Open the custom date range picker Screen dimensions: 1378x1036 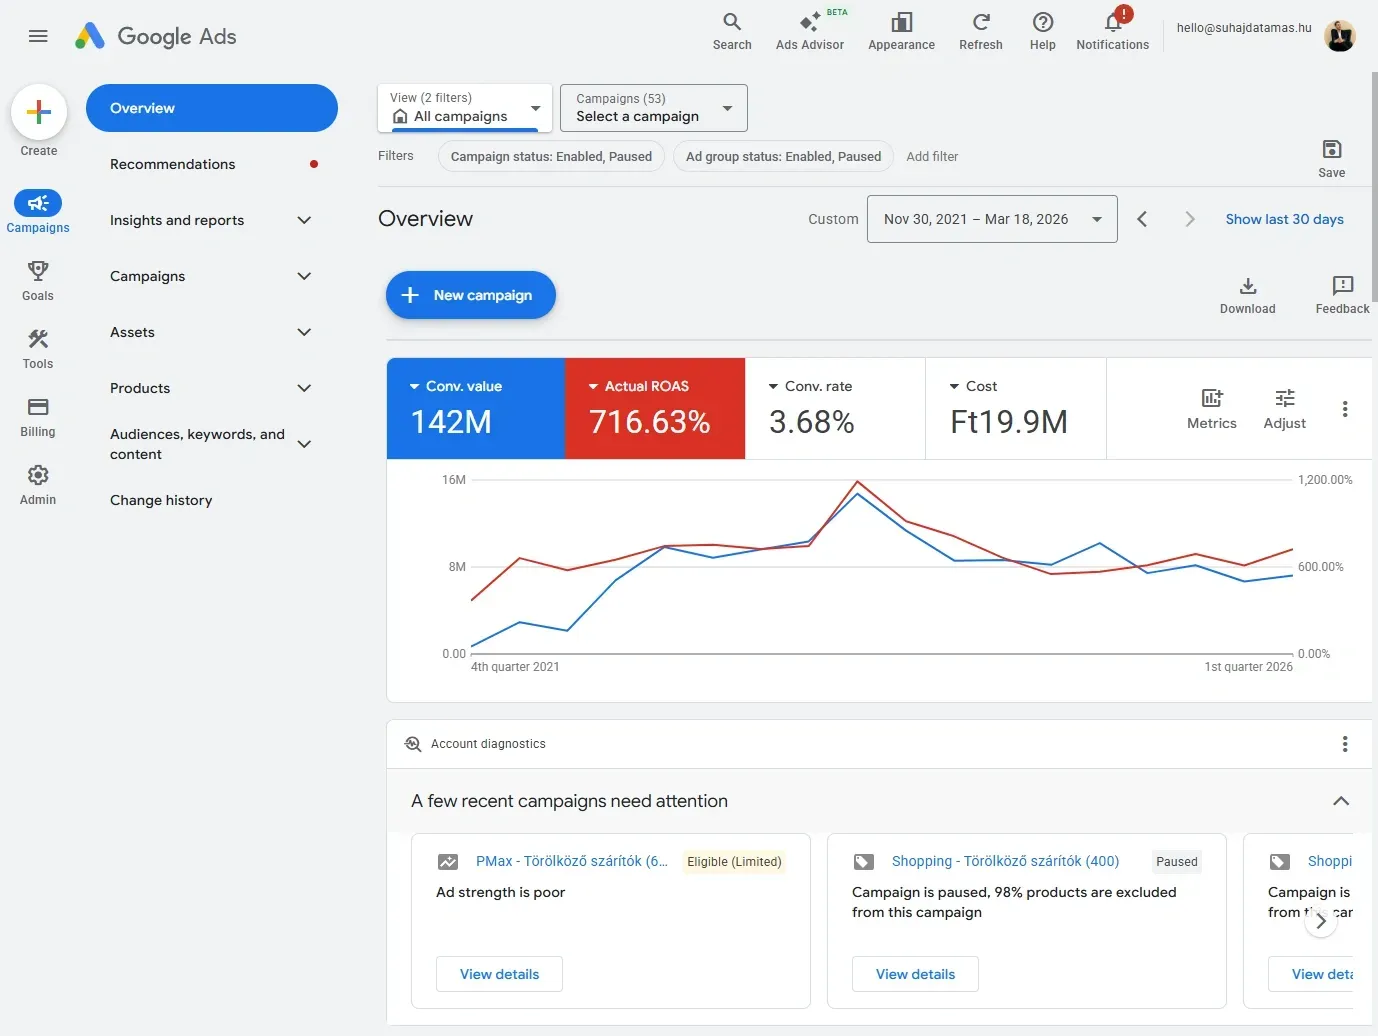pos(992,219)
